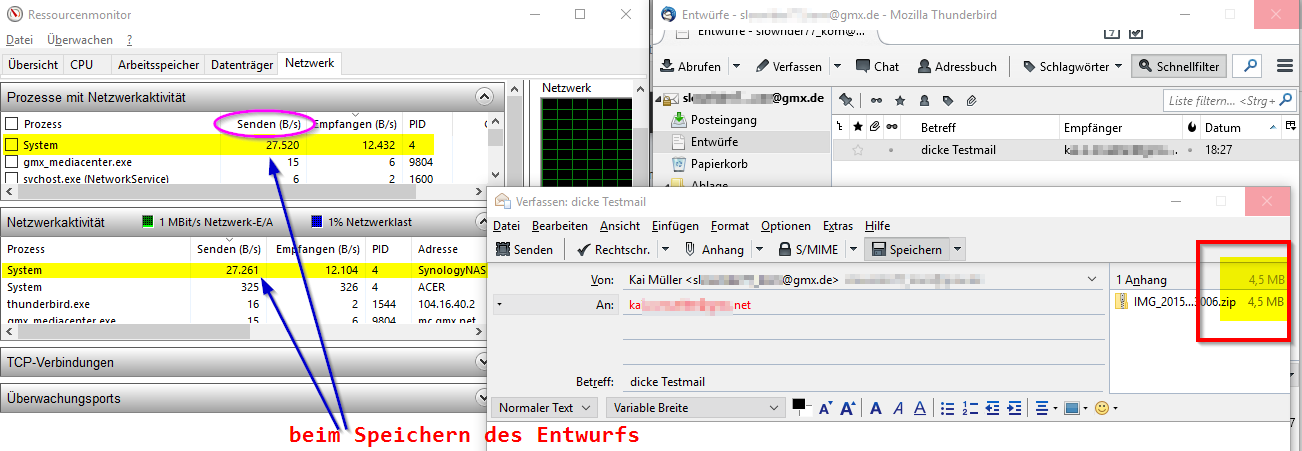
Task: Open the insert image dropdown icon
Action: [x=1076, y=408]
